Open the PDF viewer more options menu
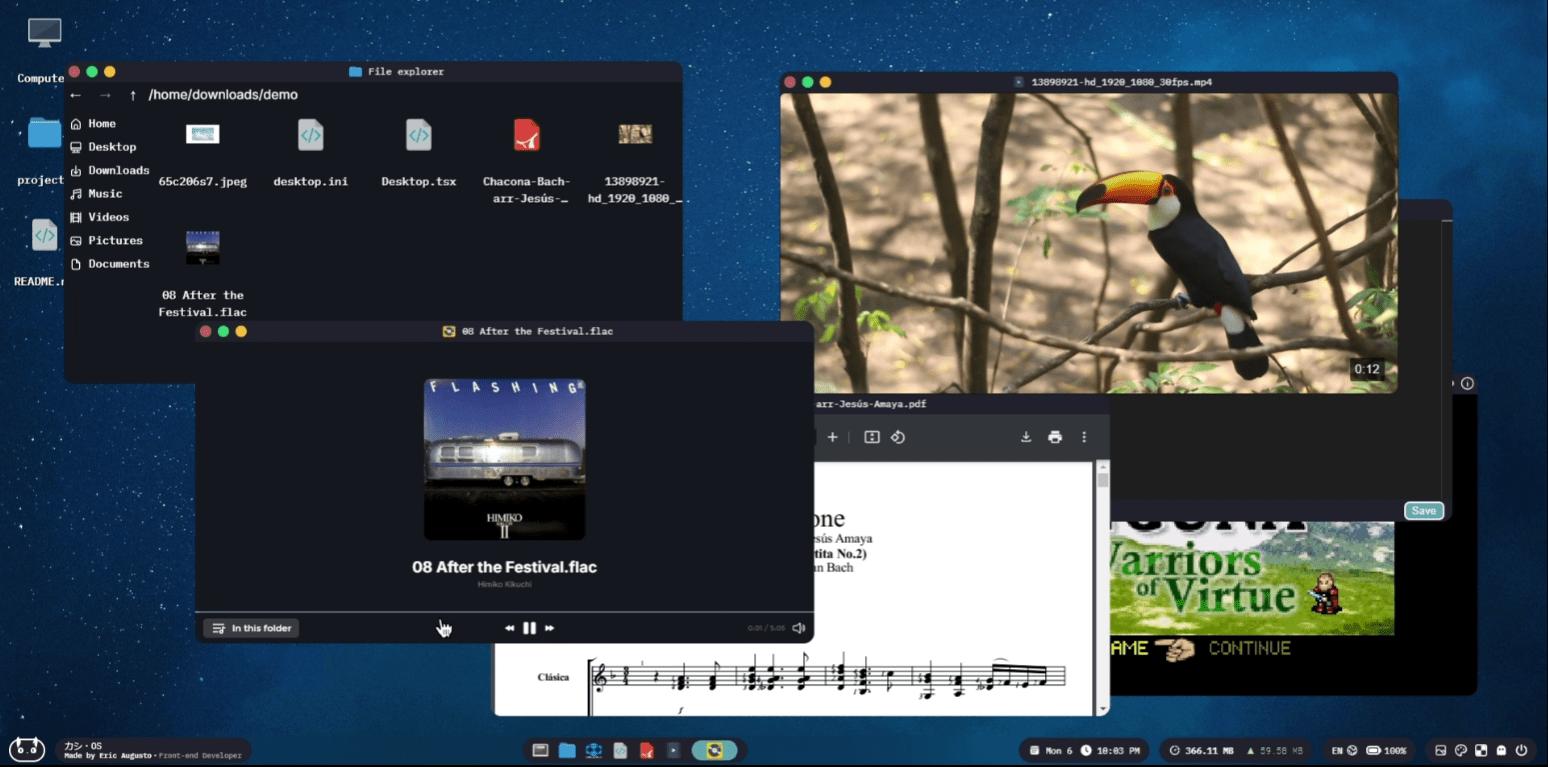Viewport: 1548px width, 767px height. [1084, 437]
